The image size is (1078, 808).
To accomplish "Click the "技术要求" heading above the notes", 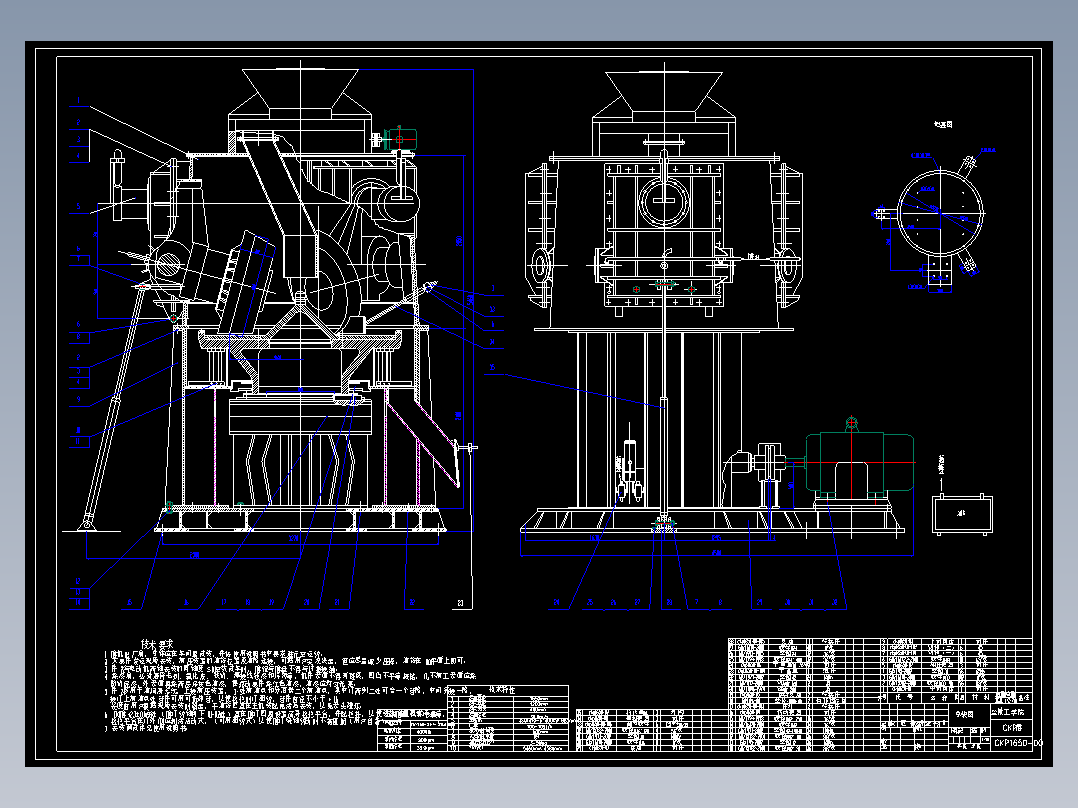I will (158, 644).
